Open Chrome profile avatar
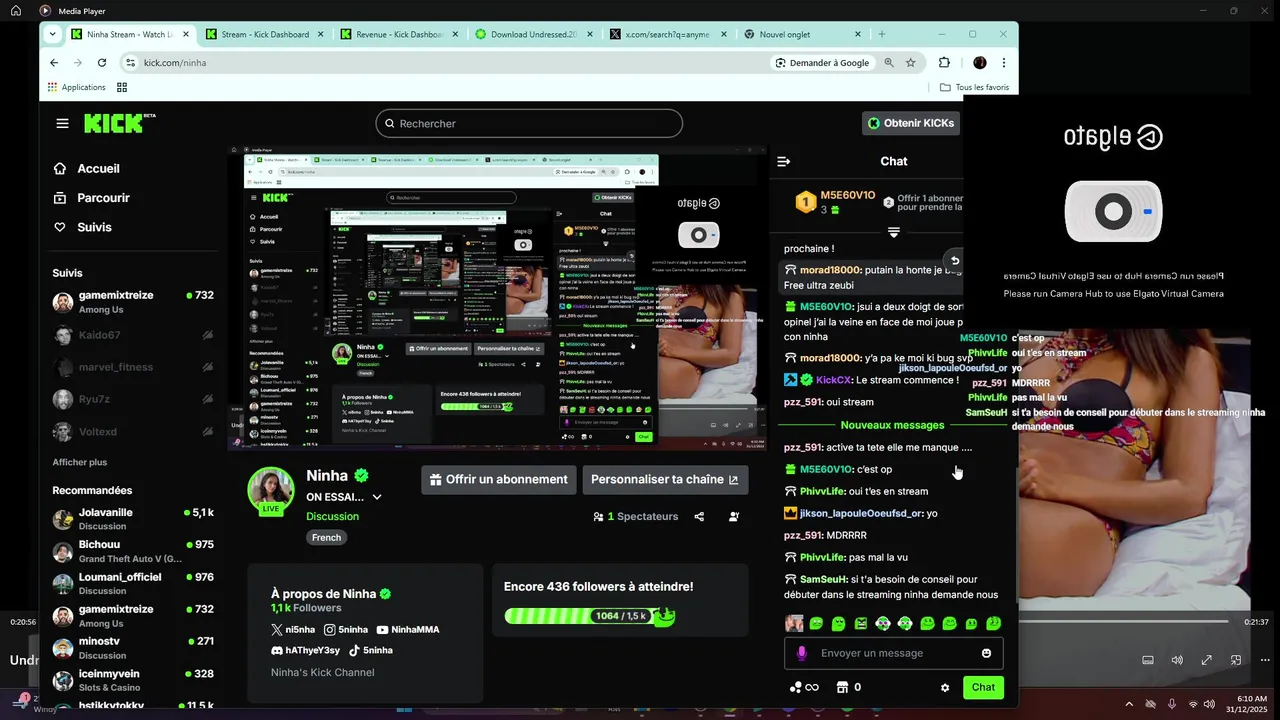 point(980,62)
